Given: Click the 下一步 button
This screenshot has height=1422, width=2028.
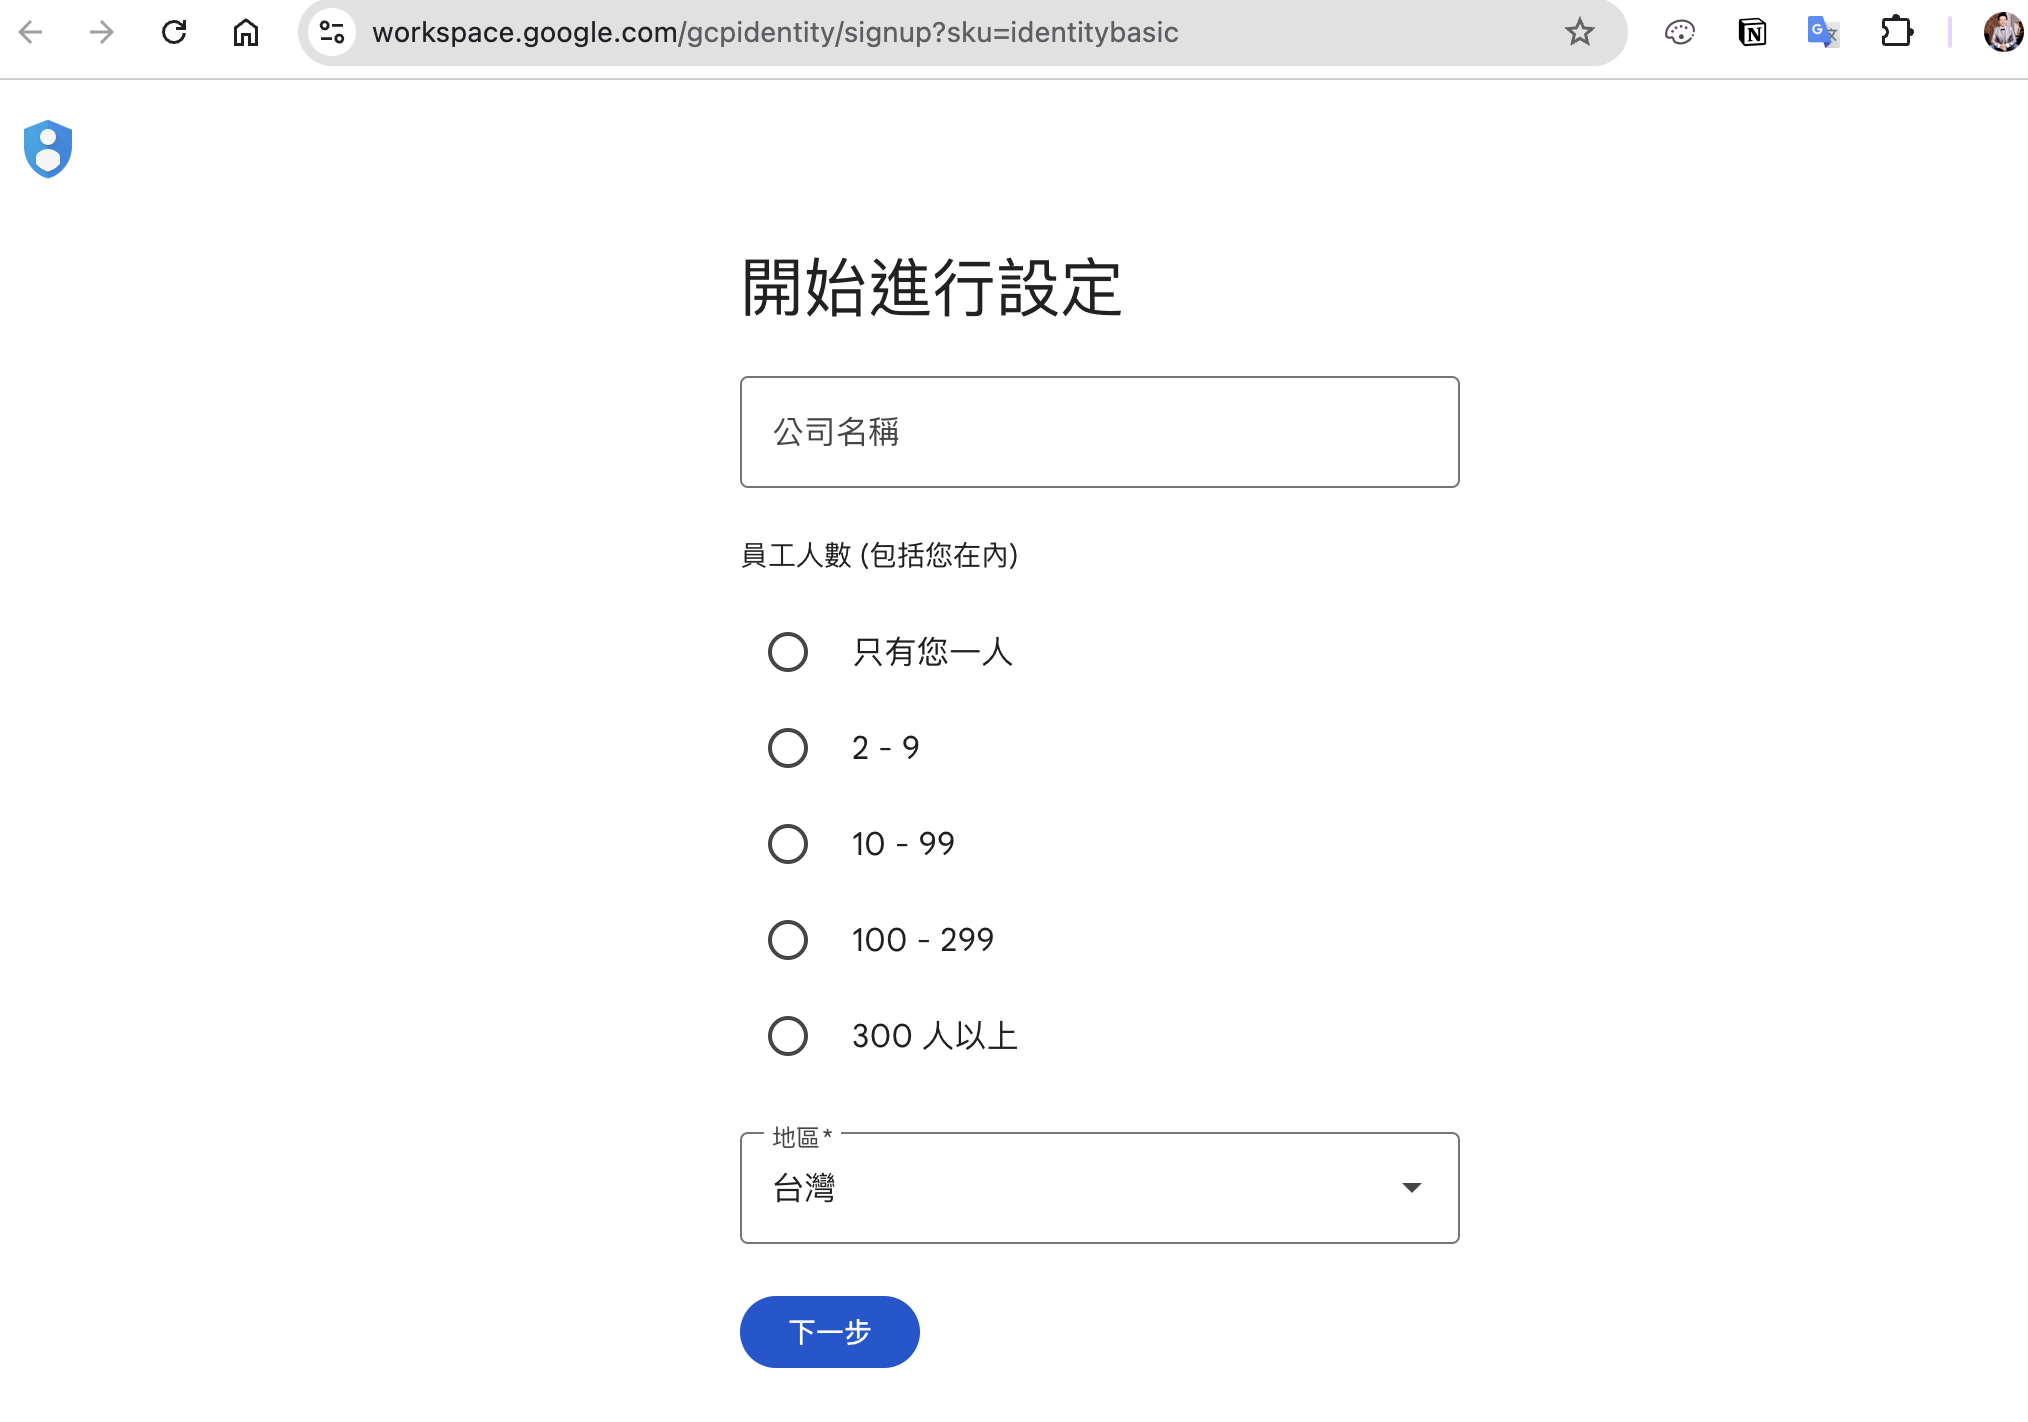Looking at the screenshot, I should (829, 1332).
